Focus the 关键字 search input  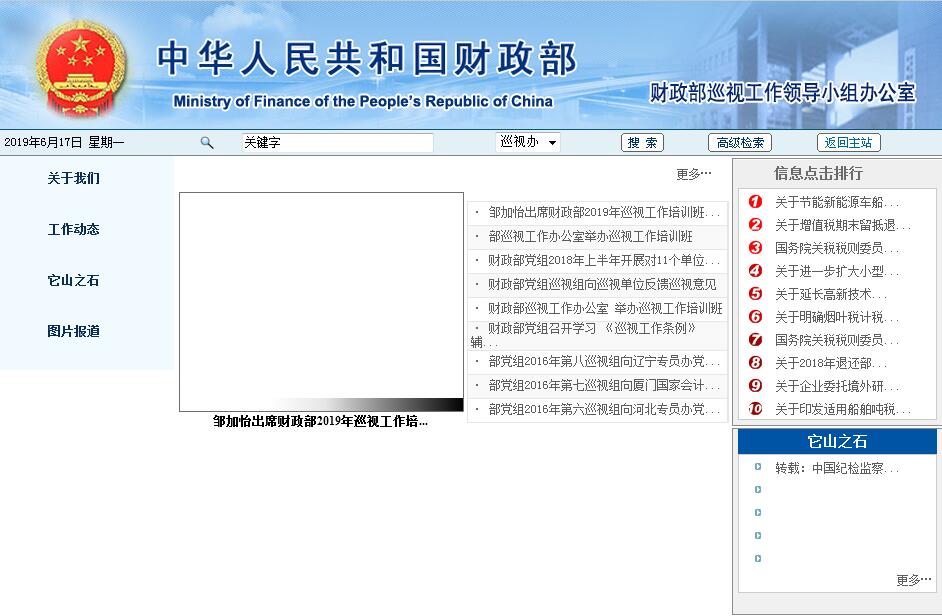click(337, 143)
